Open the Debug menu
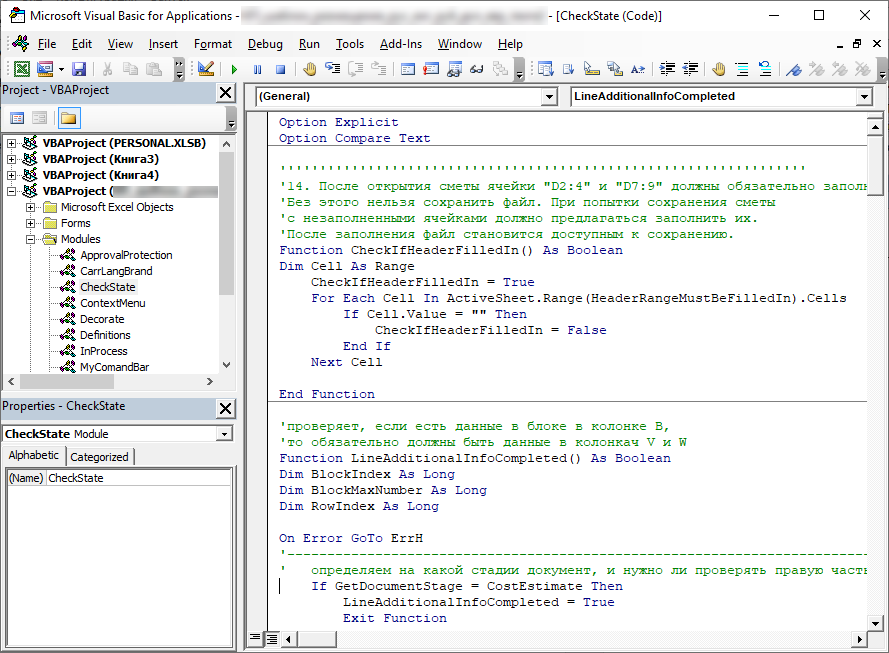The image size is (889, 653). point(265,44)
